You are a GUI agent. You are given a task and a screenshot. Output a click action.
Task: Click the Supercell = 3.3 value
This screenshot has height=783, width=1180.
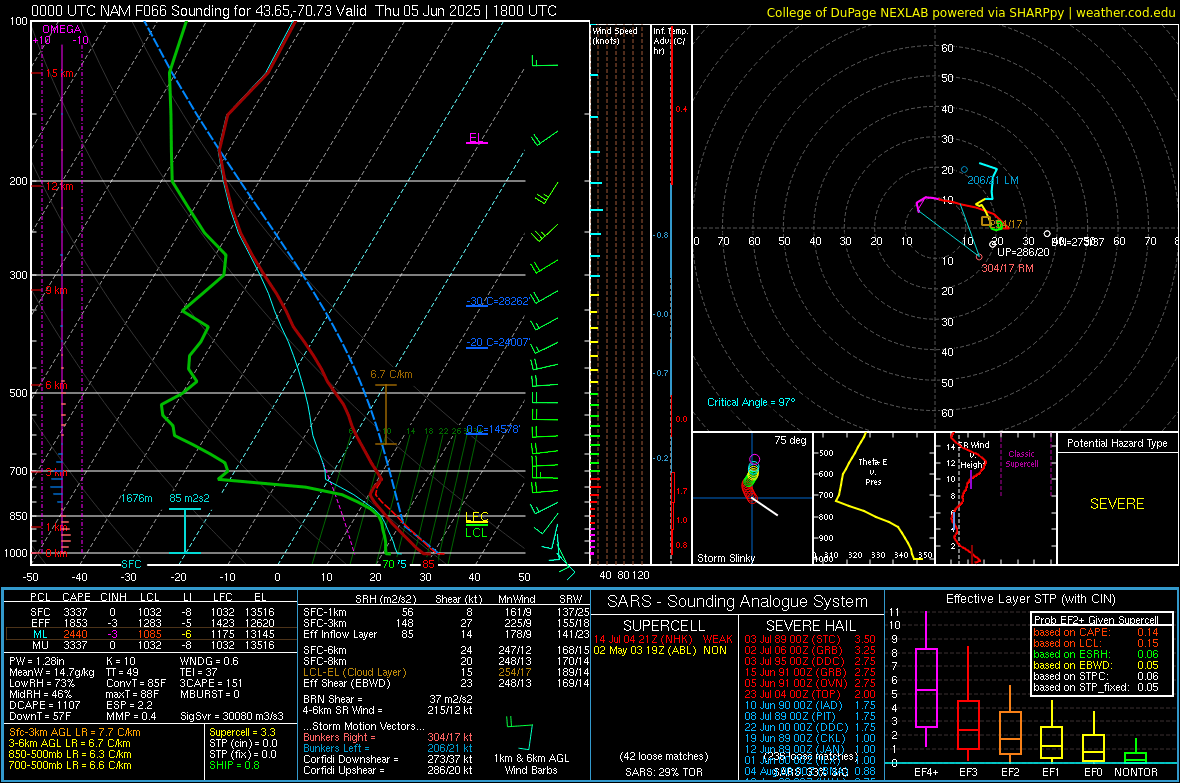[242, 732]
